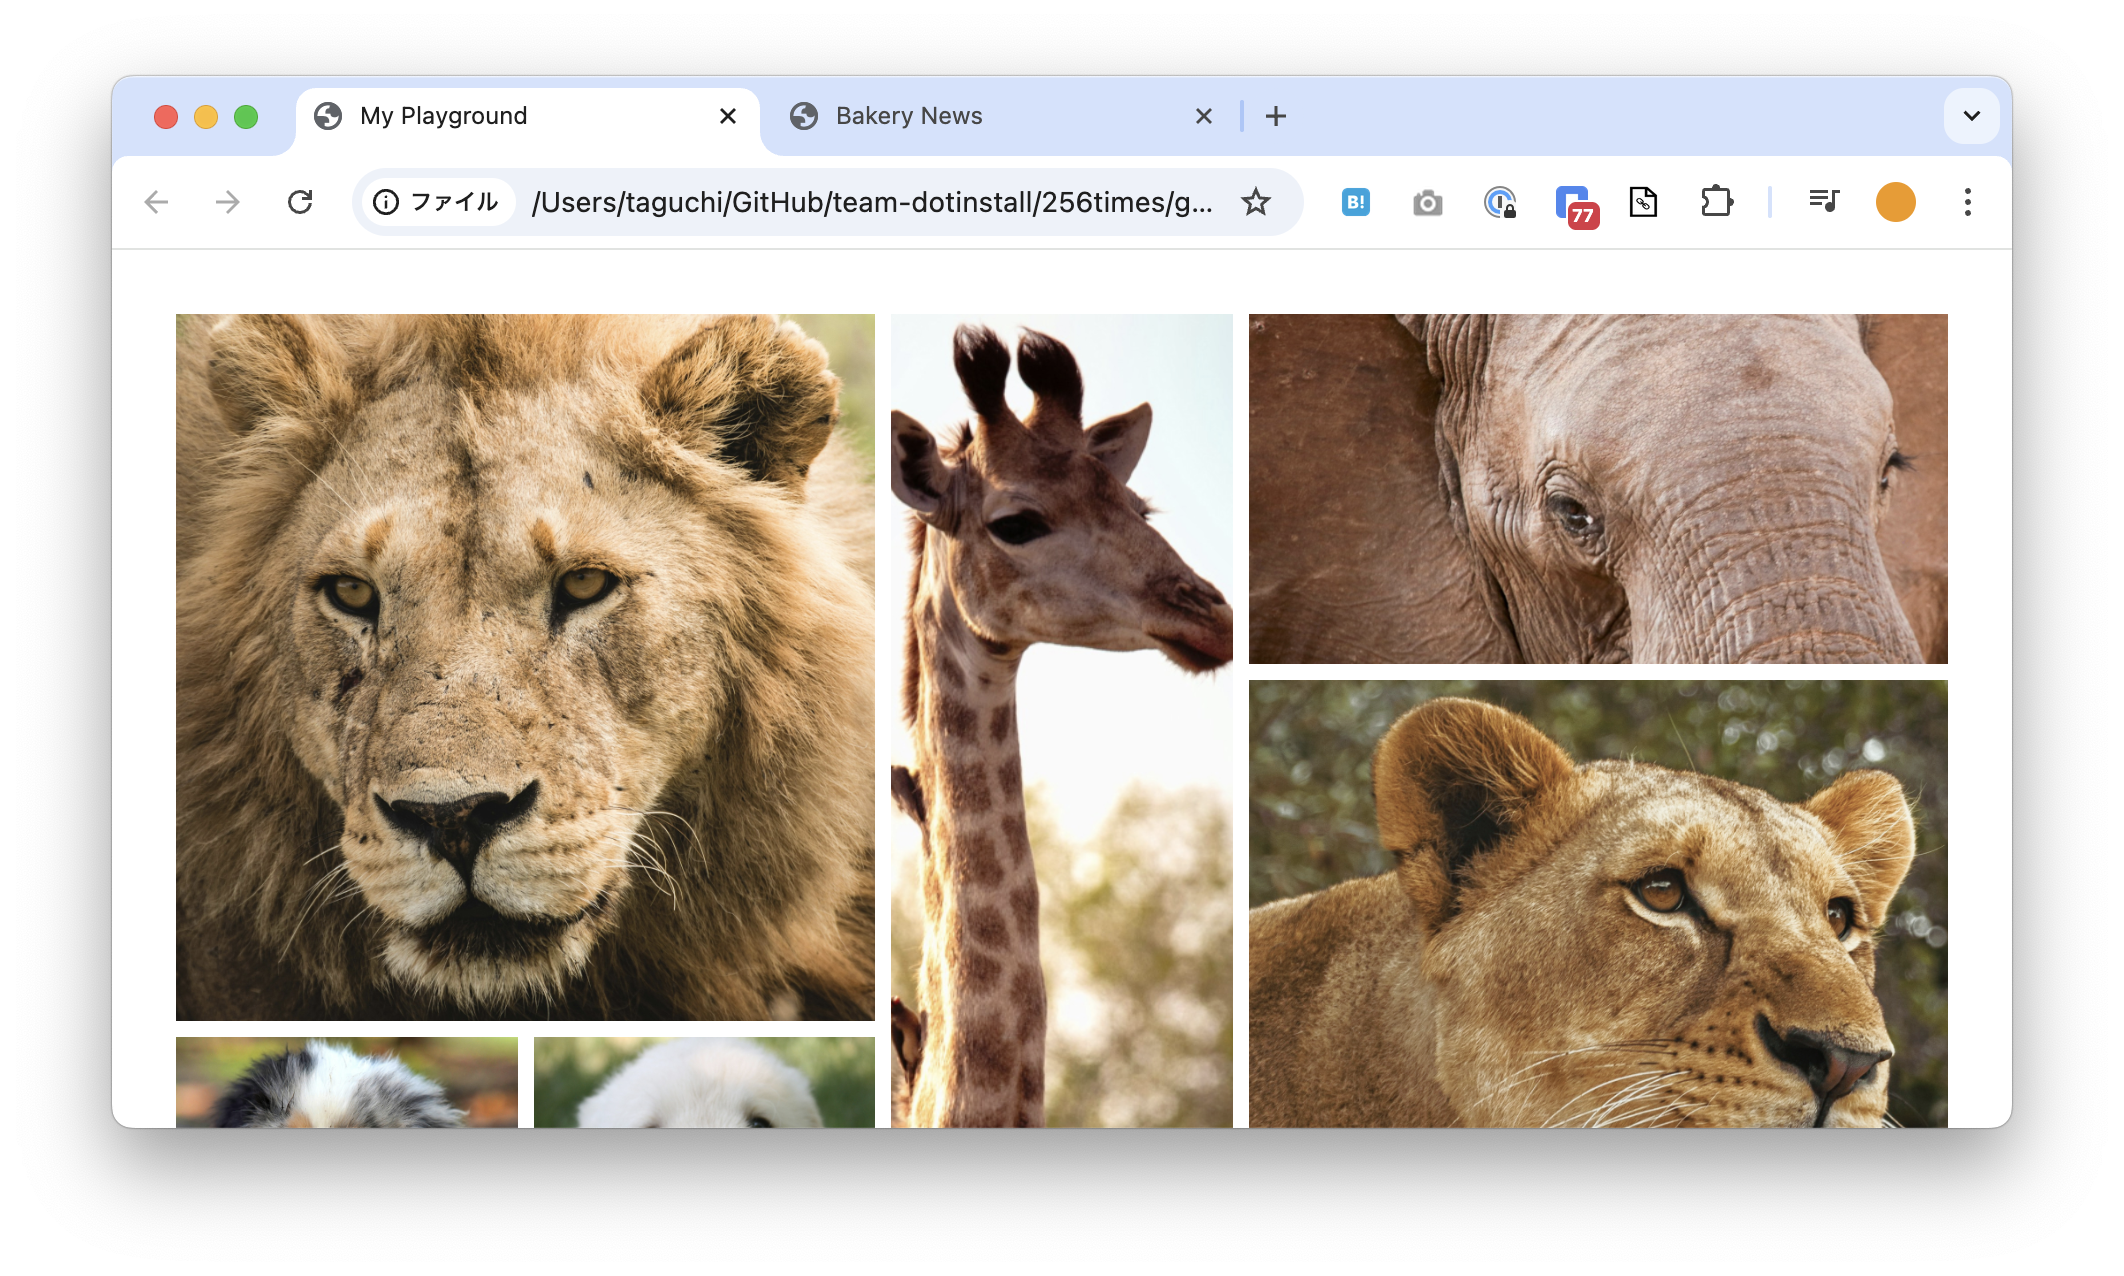Close the Bakery News tab

1203,116
